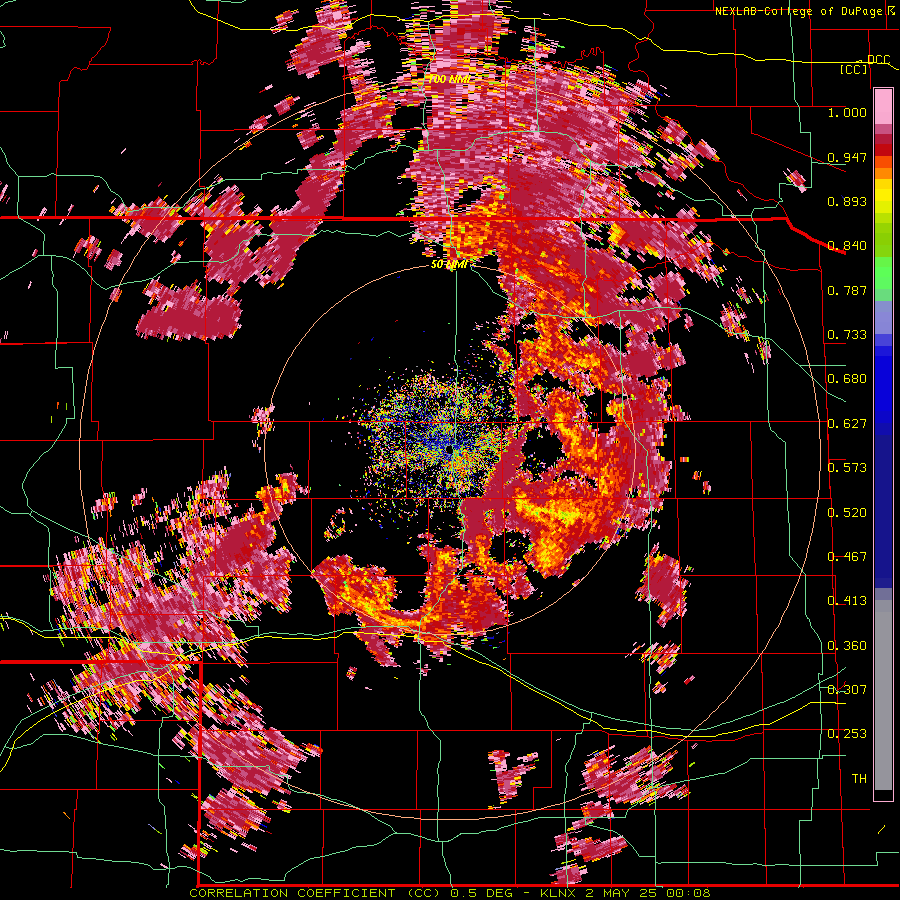
Task: Select the 0.360 legend value
Action: [847, 646]
